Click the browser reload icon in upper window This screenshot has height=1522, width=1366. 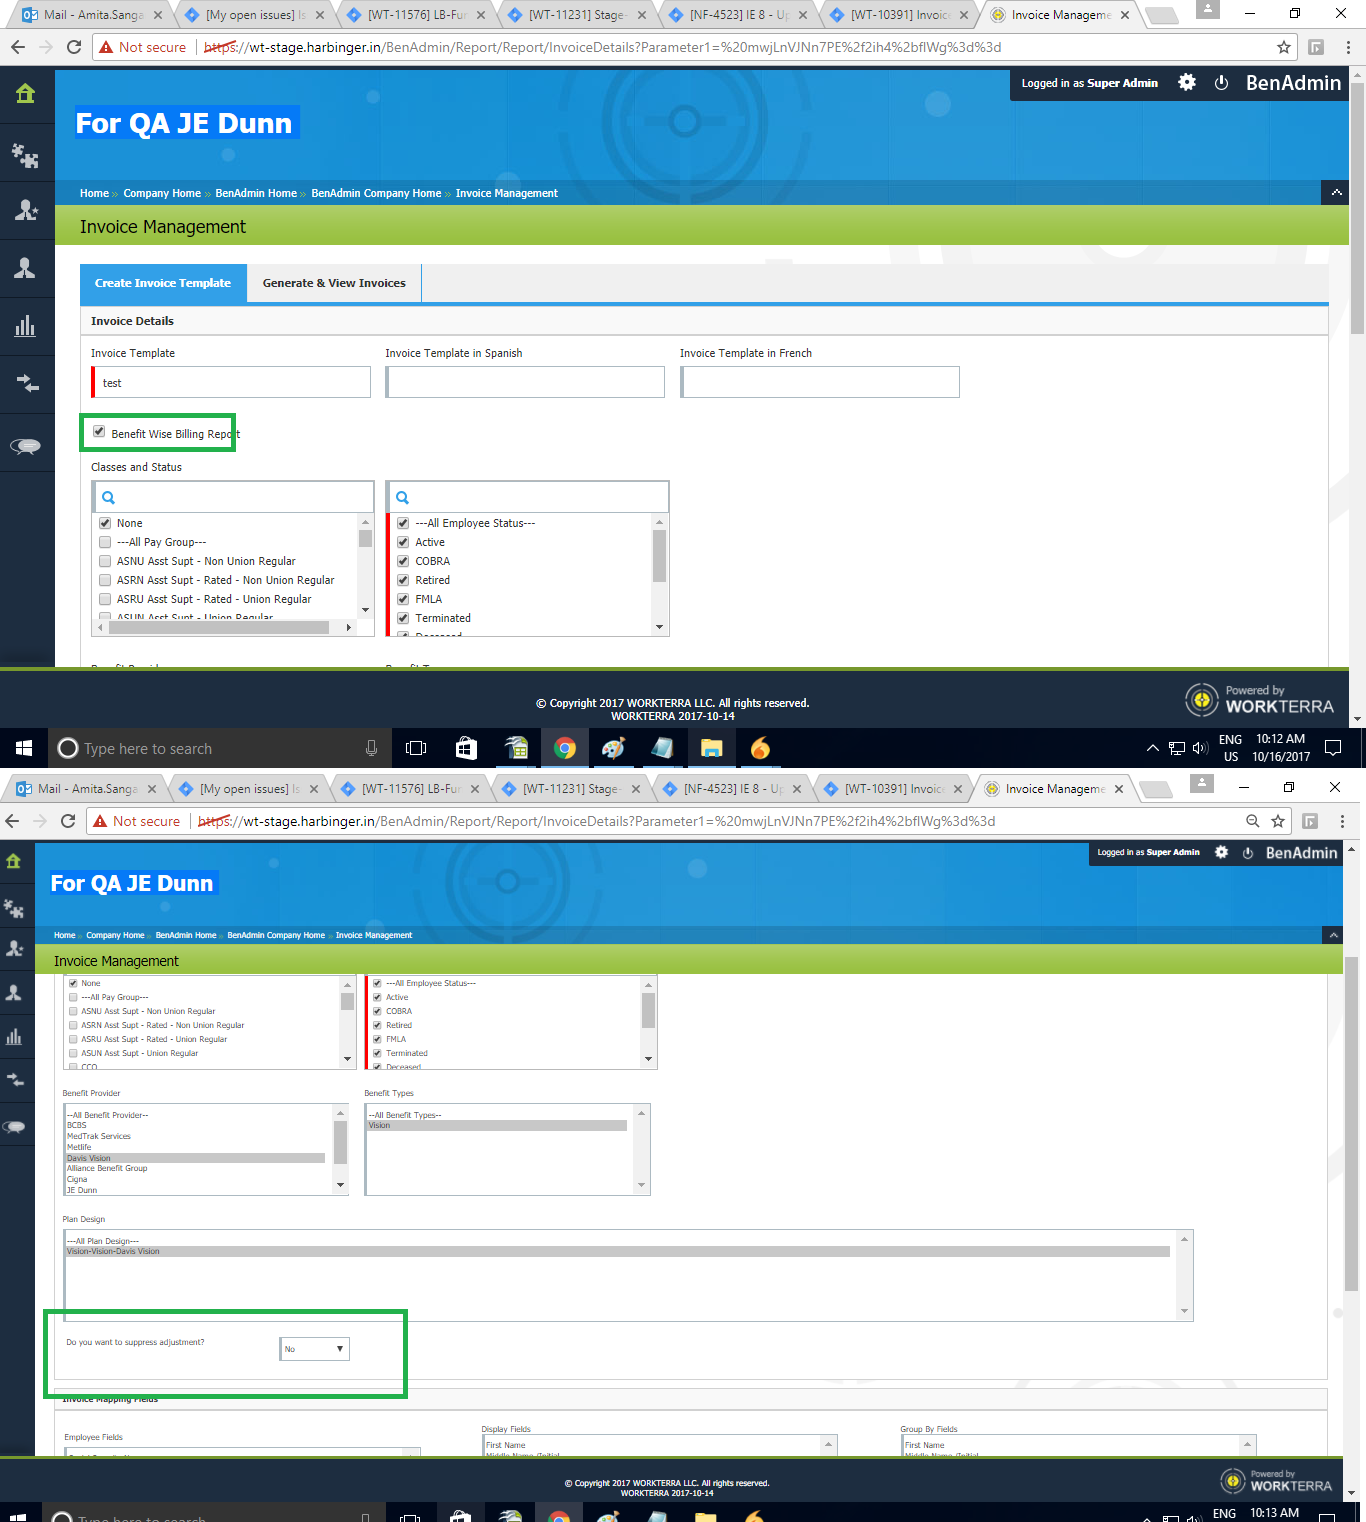pos(74,47)
